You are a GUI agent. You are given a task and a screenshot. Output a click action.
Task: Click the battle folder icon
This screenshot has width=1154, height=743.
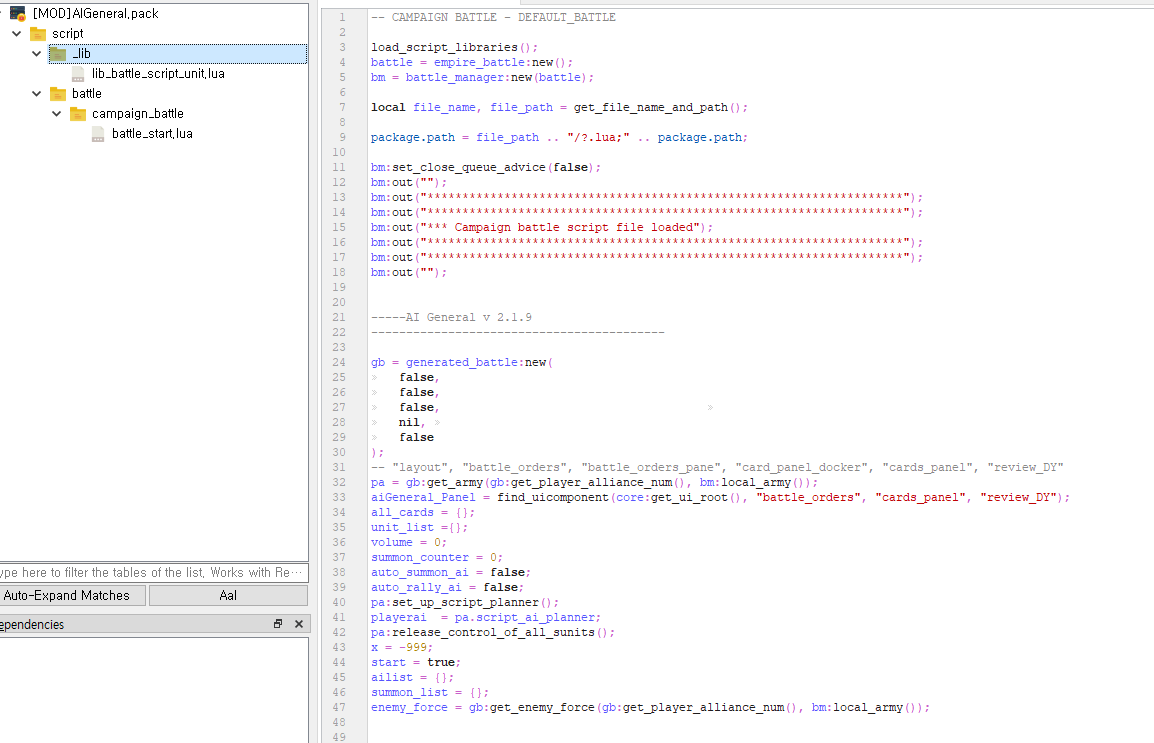(x=58, y=94)
